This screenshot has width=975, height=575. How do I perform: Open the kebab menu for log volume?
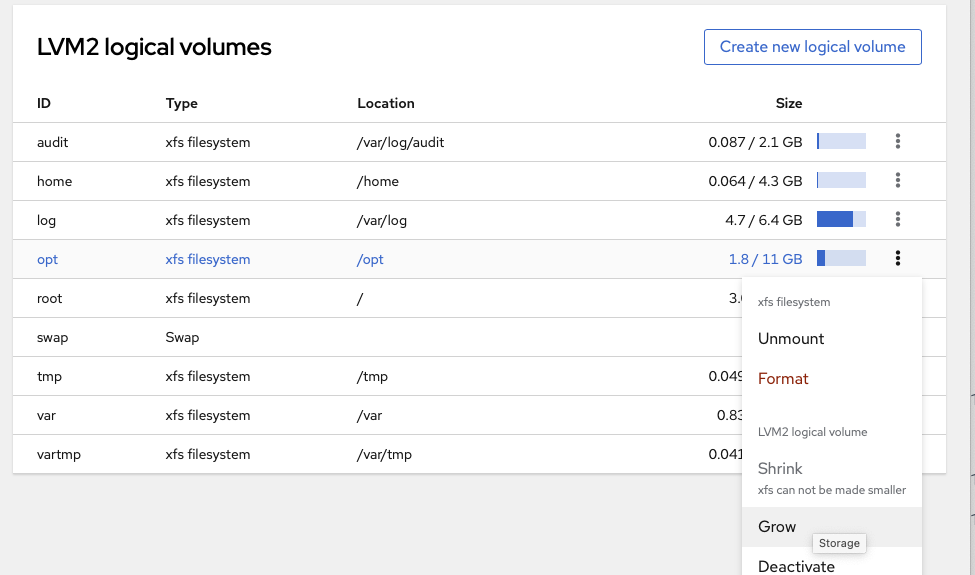tap(898, 220)
